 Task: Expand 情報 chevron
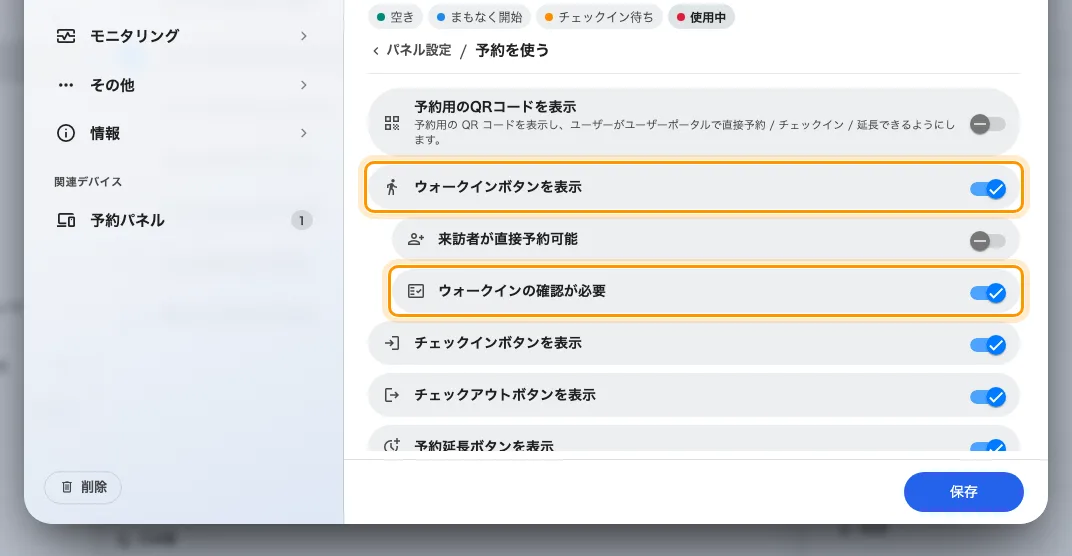click(x=304, y=133)
